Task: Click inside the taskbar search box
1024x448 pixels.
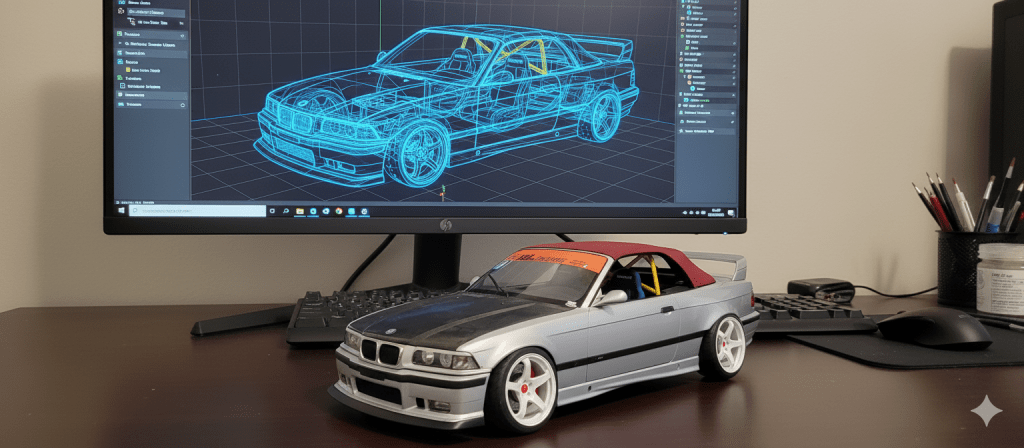Action: pyautogui.click(x=200, y=211)
